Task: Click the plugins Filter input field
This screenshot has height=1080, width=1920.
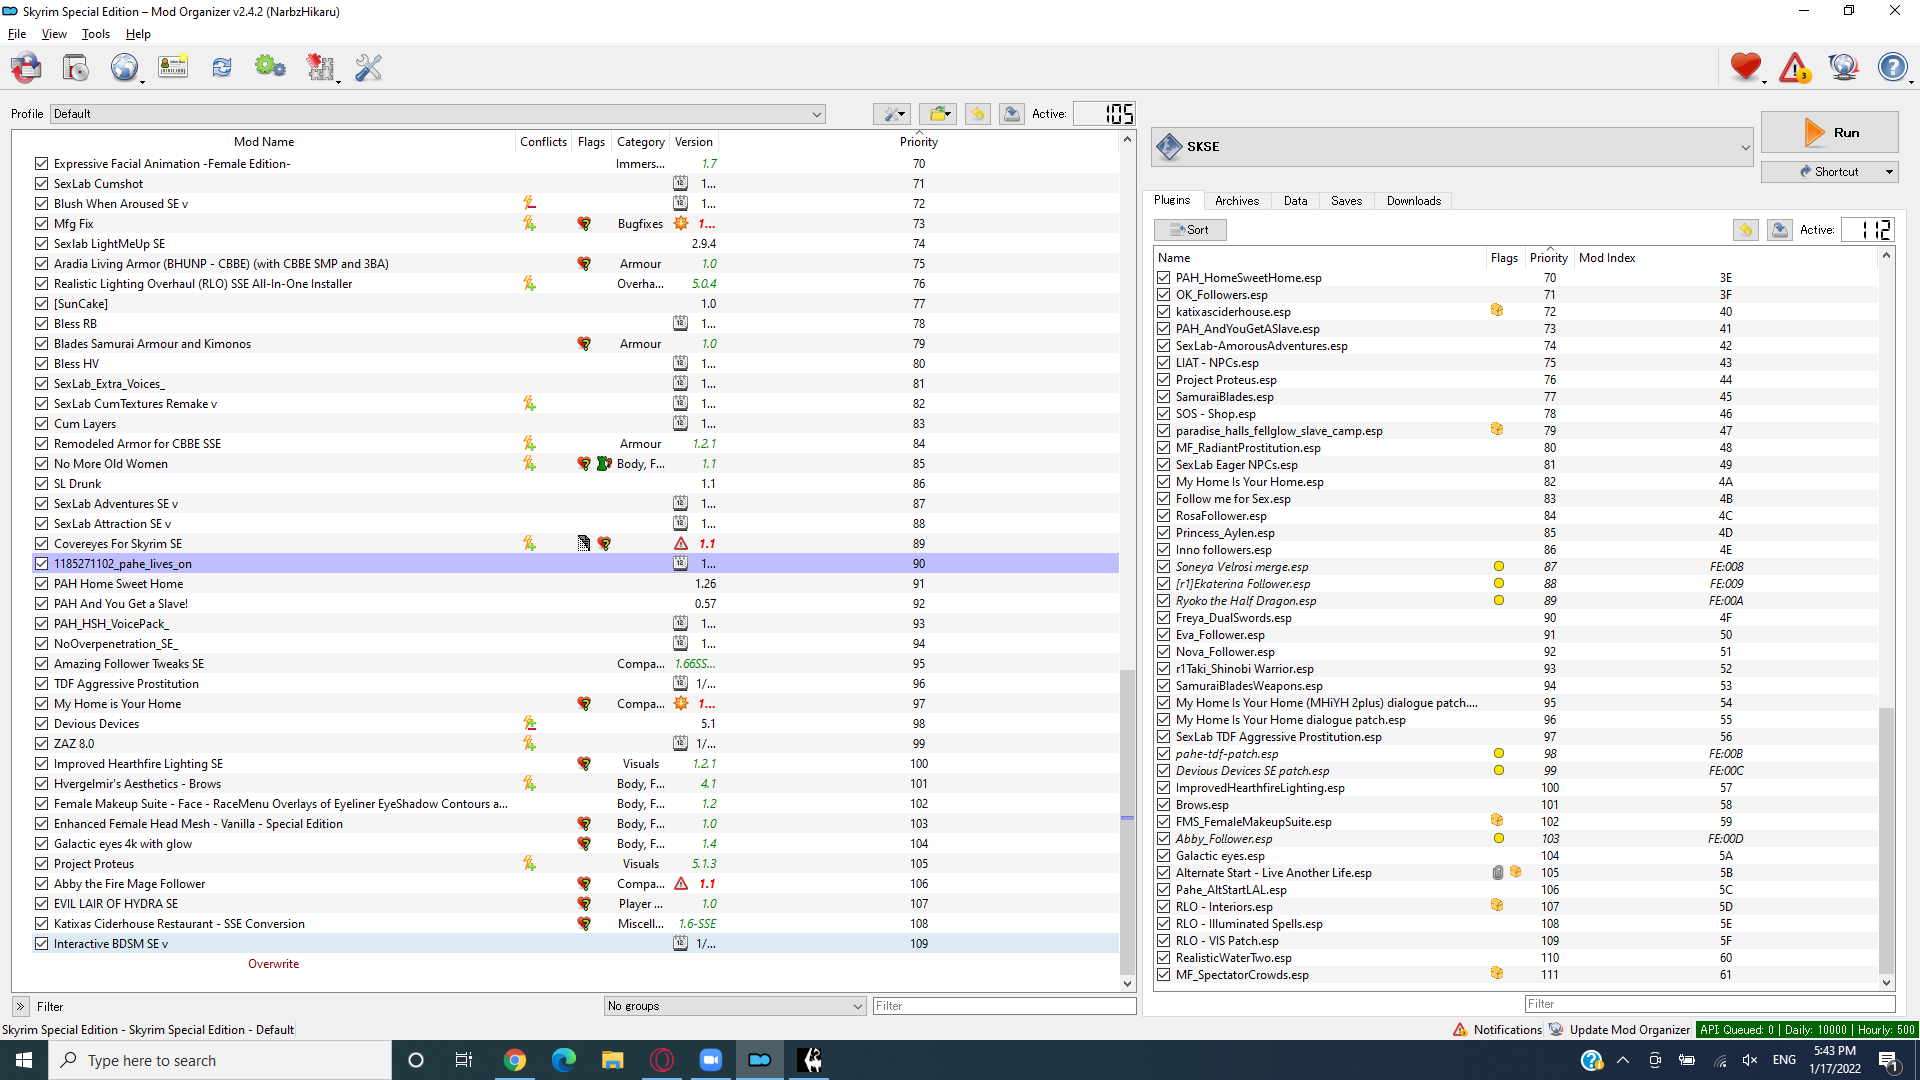Action: (1708, 1004)
